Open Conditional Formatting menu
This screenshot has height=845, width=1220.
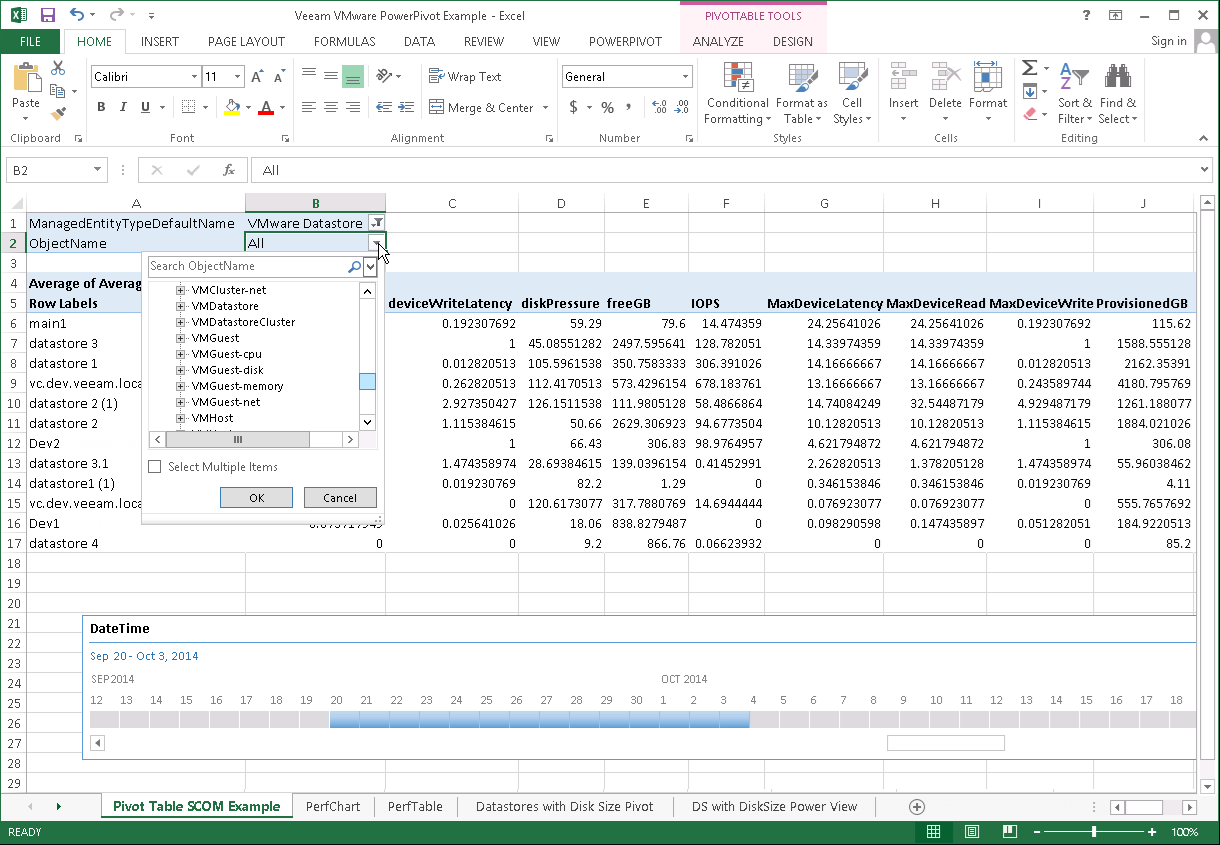click(x=737, y=93)
